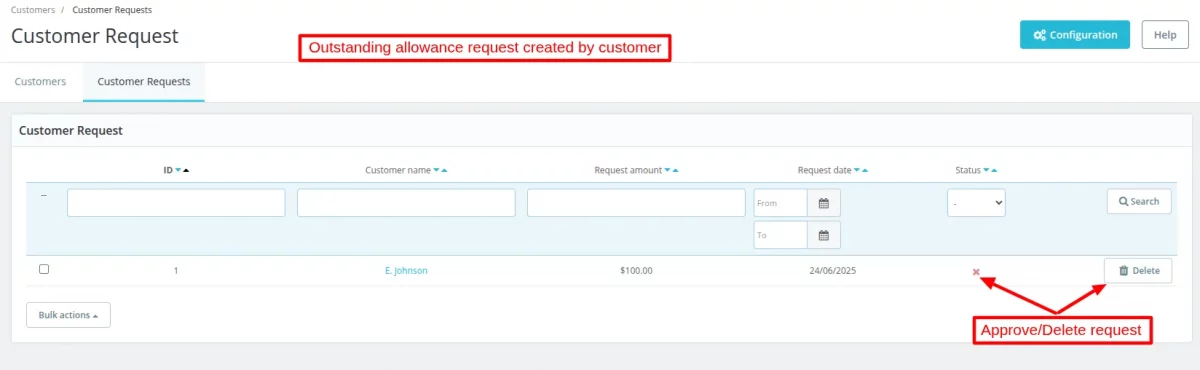
Task: Switch to the Customers tab
Action: [41, 82]
